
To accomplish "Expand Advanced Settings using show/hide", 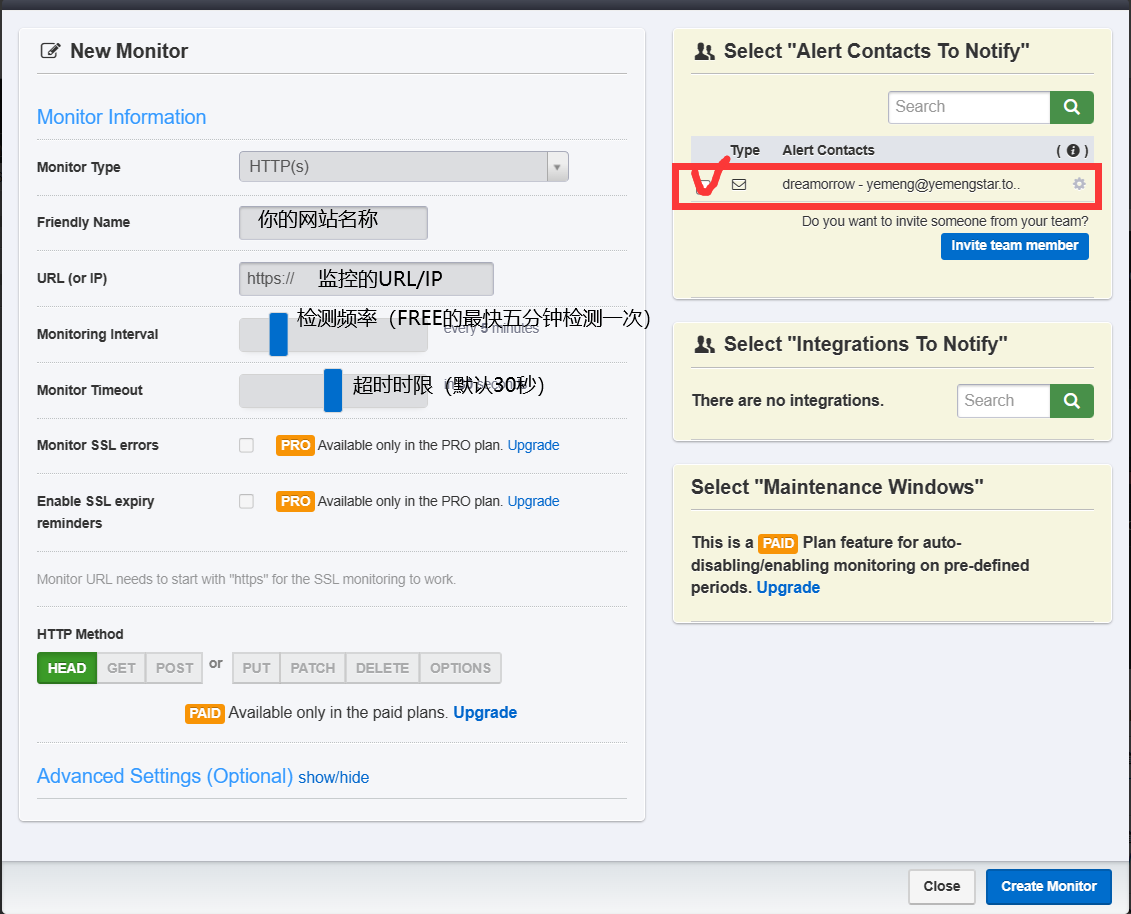I will (333, 777).
